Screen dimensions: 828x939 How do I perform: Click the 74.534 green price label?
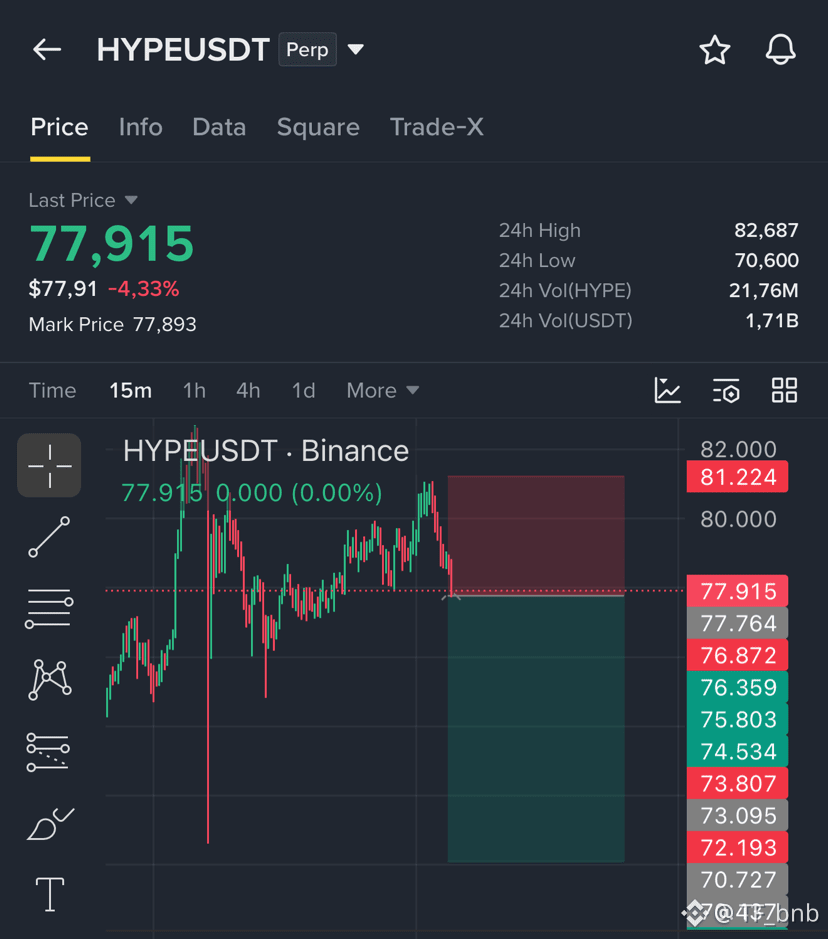pos(738,752)
